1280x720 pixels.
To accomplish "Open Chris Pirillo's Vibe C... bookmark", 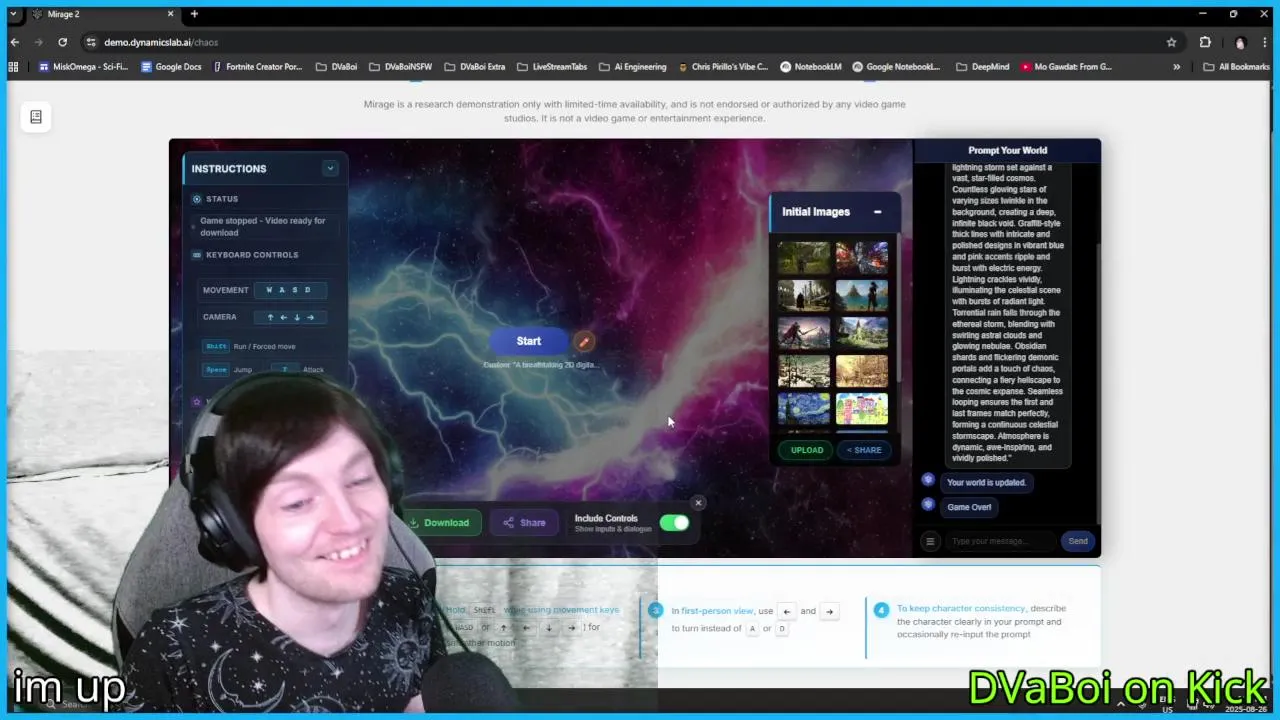I will pyautogui.click(x=723, y=67).
